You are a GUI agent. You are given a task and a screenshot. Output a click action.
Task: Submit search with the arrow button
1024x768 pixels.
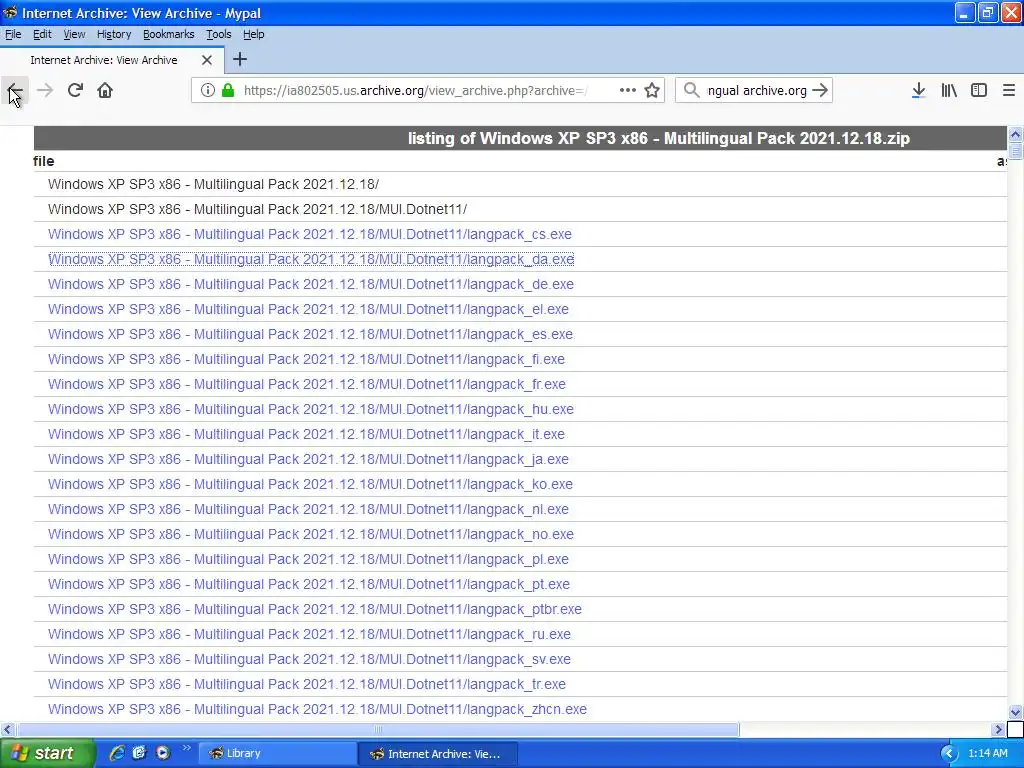[x=820, y=90]
